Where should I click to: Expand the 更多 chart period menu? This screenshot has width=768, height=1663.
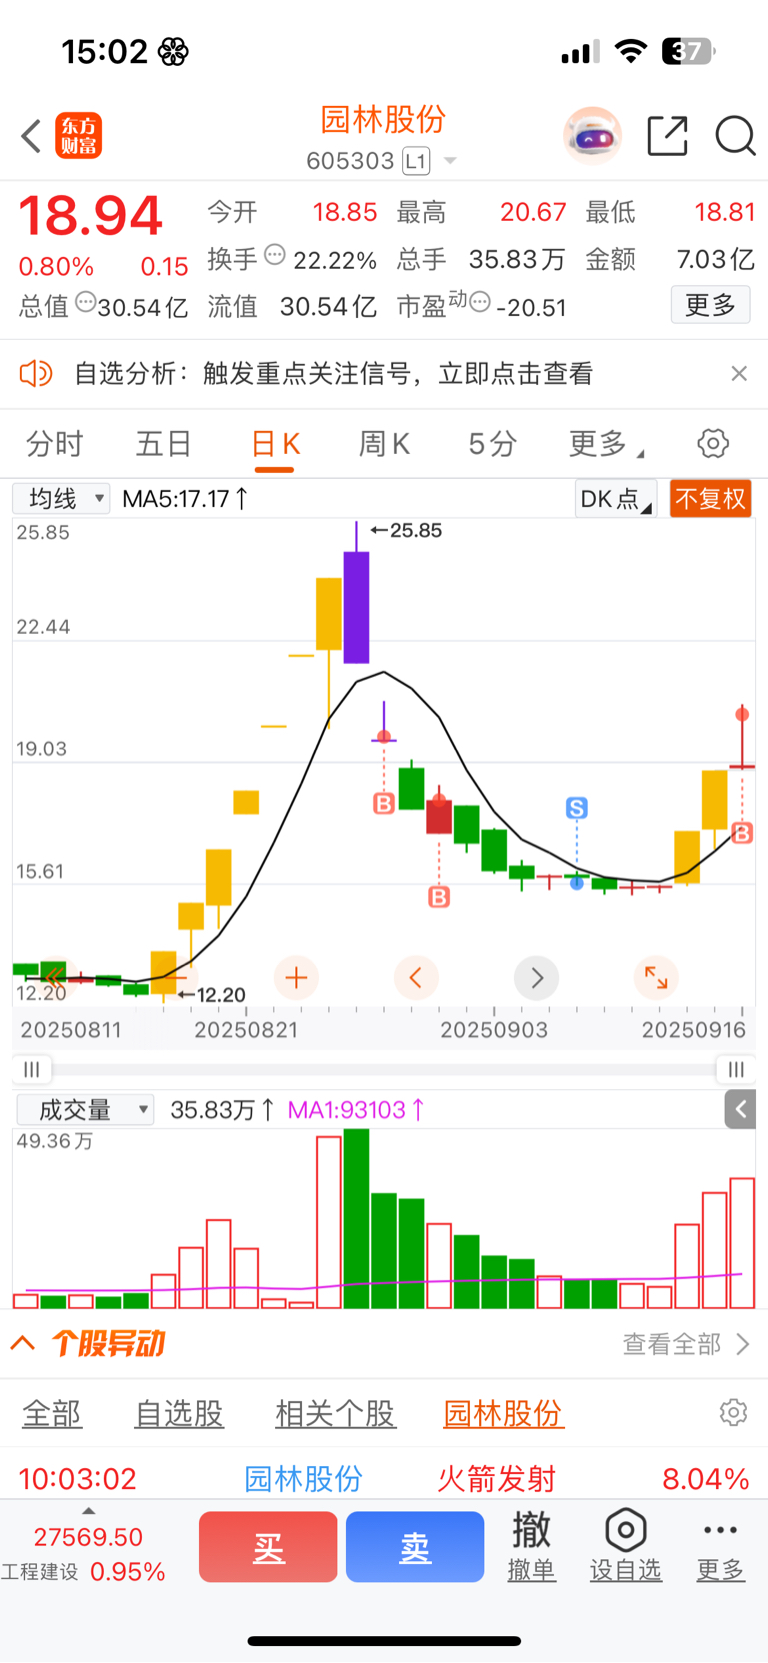tap(606, 443)
